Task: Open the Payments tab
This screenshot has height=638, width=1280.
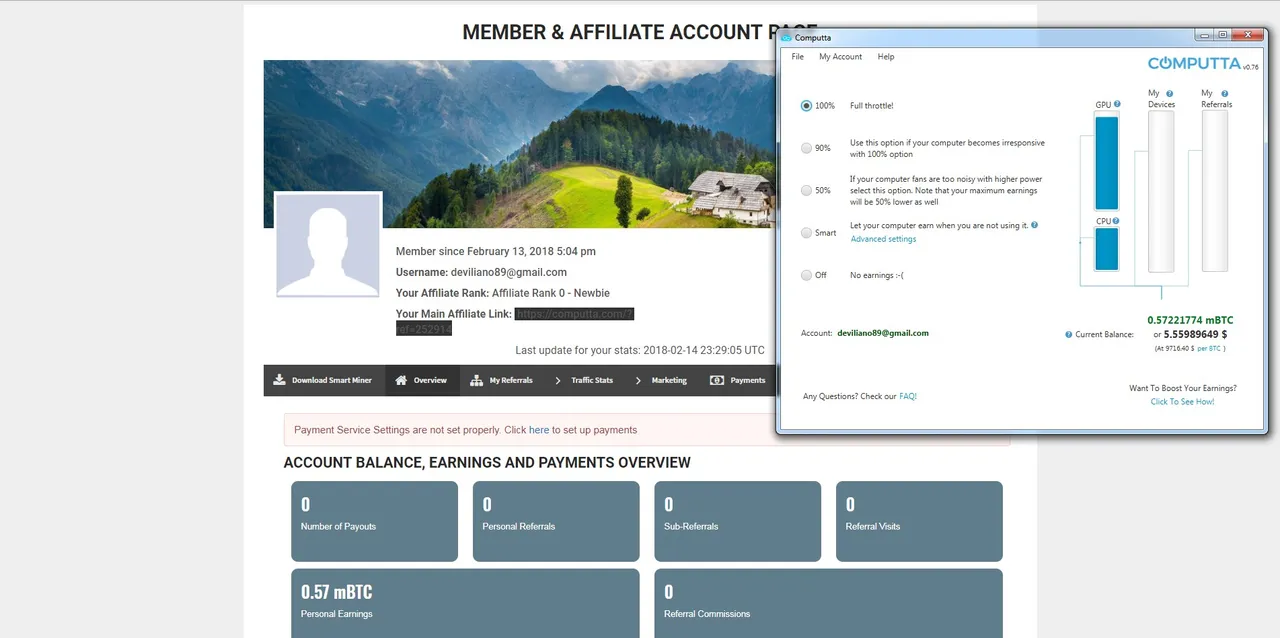Action: [x=738, y=380]
